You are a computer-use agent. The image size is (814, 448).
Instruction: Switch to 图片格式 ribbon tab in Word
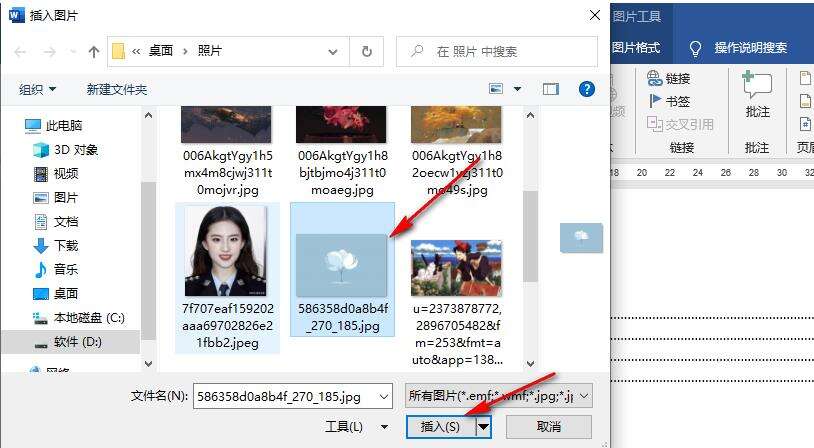click(636, 48)
